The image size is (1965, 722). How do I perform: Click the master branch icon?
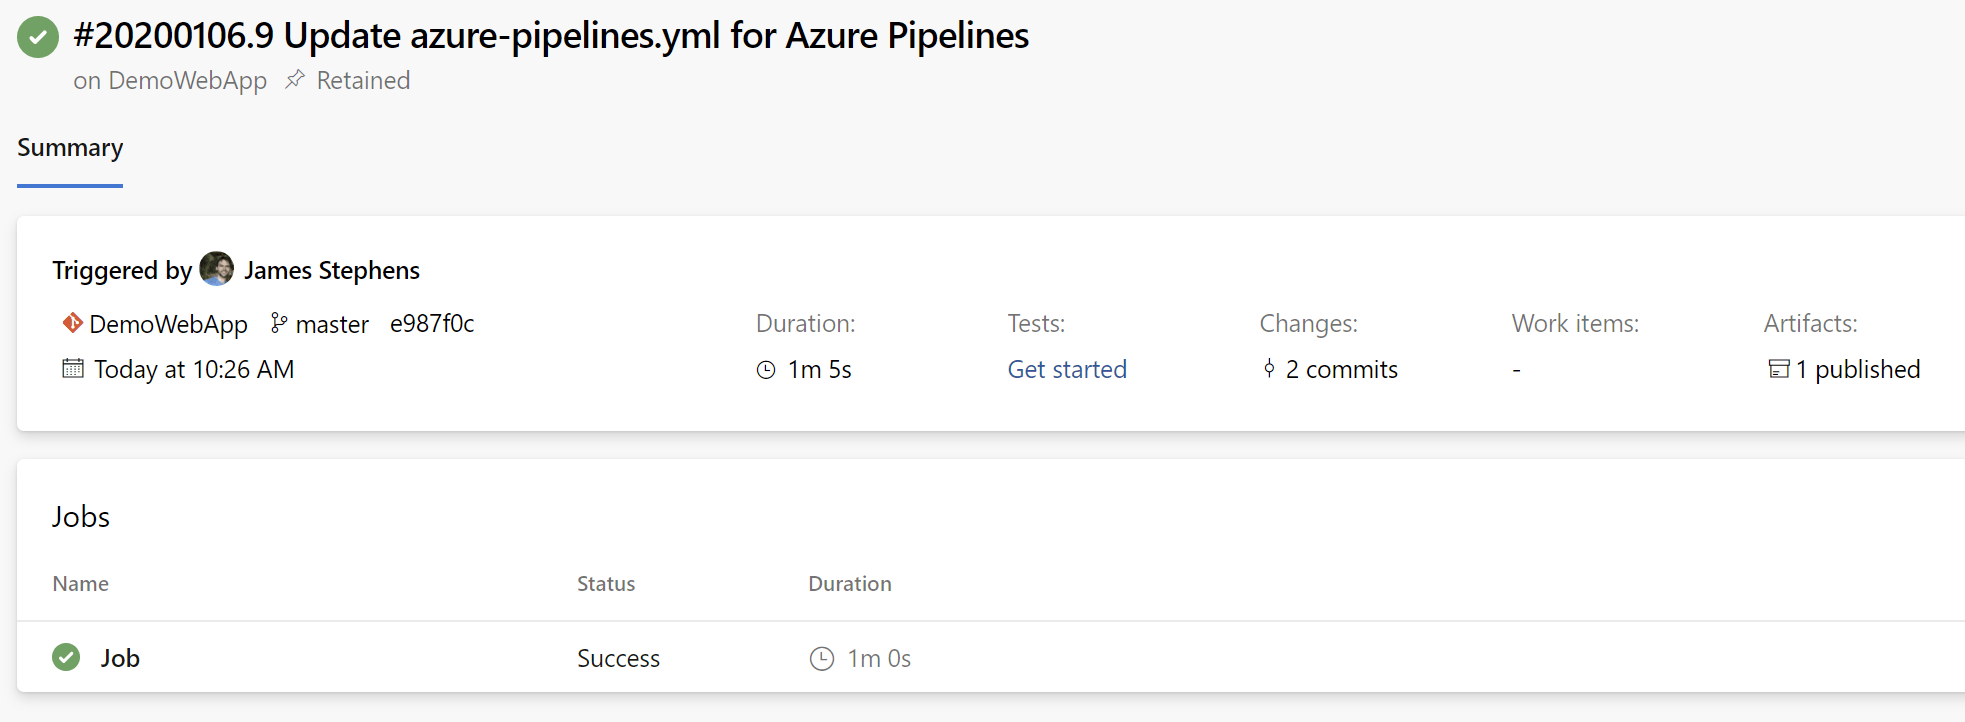point(279,323)
